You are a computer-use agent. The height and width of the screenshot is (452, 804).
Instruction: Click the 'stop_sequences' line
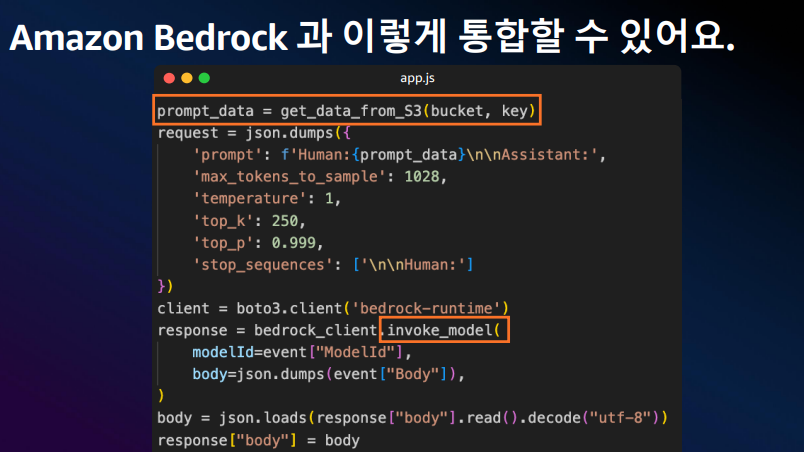[333, 265]
